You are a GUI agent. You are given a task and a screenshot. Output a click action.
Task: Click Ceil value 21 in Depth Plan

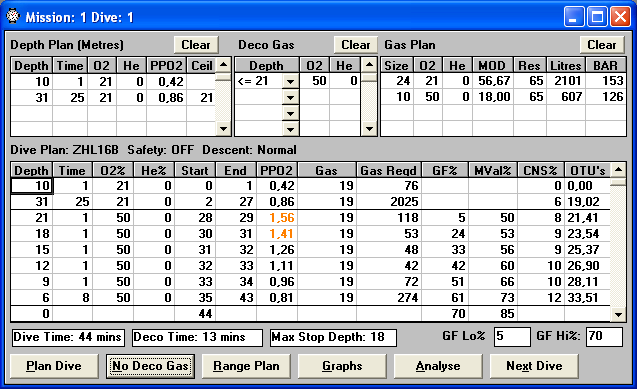click(x=201, y=98)
